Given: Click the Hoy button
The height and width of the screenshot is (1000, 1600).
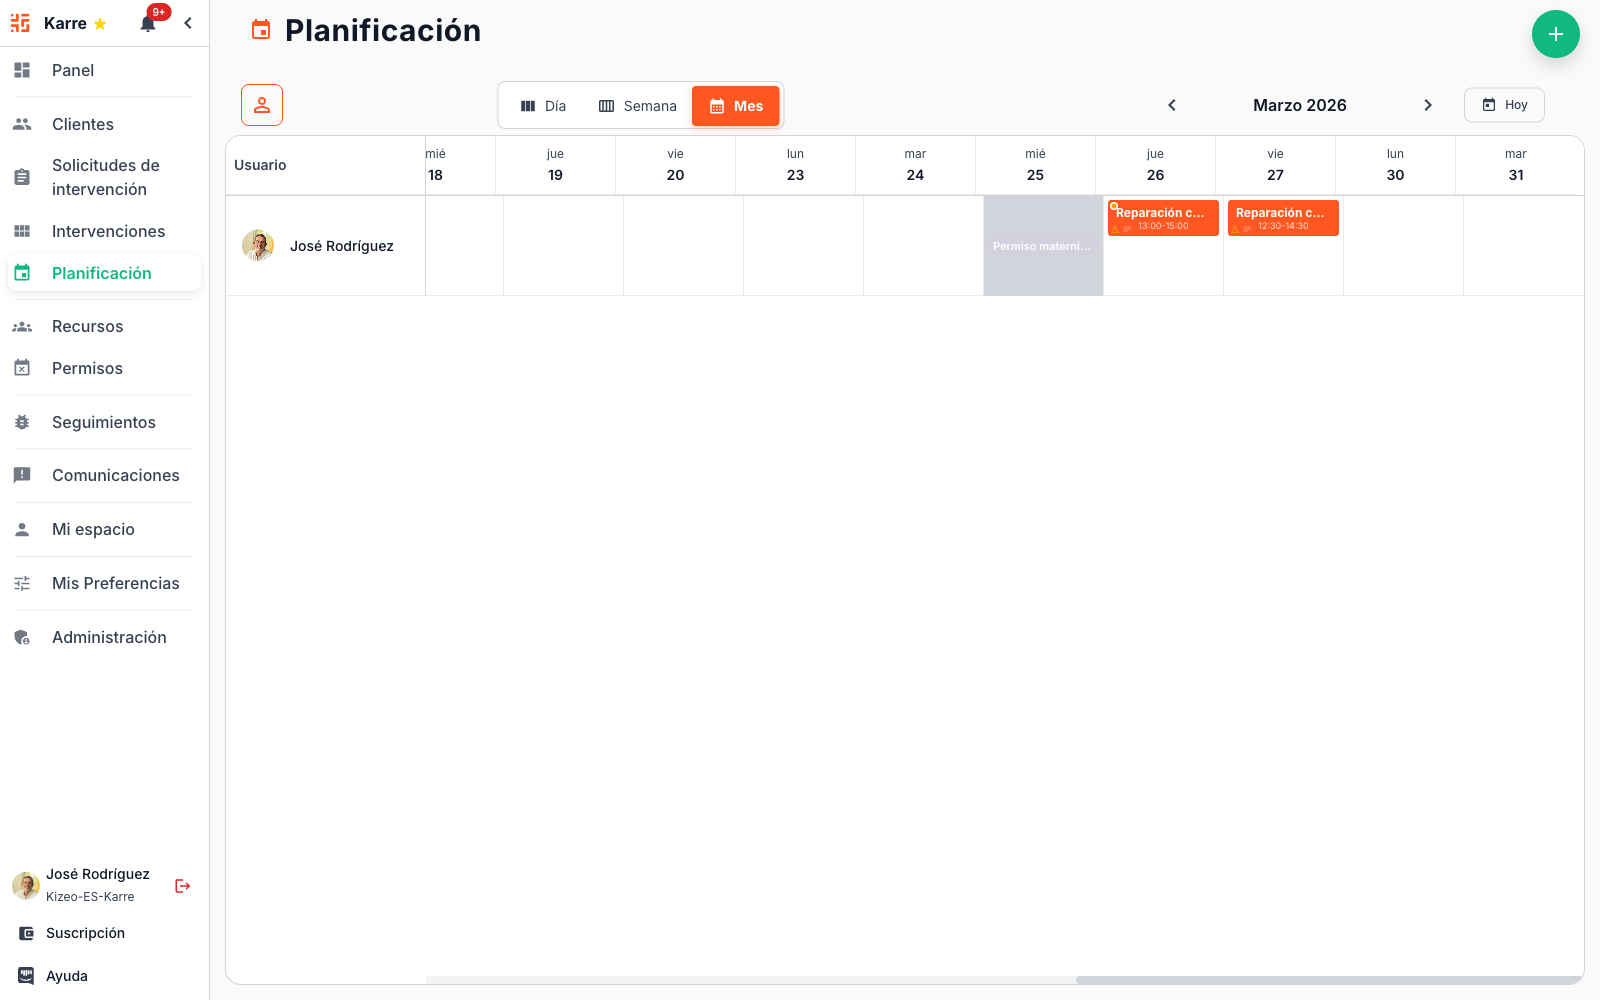Looking at the screenshot, I should click(1504, 104).
